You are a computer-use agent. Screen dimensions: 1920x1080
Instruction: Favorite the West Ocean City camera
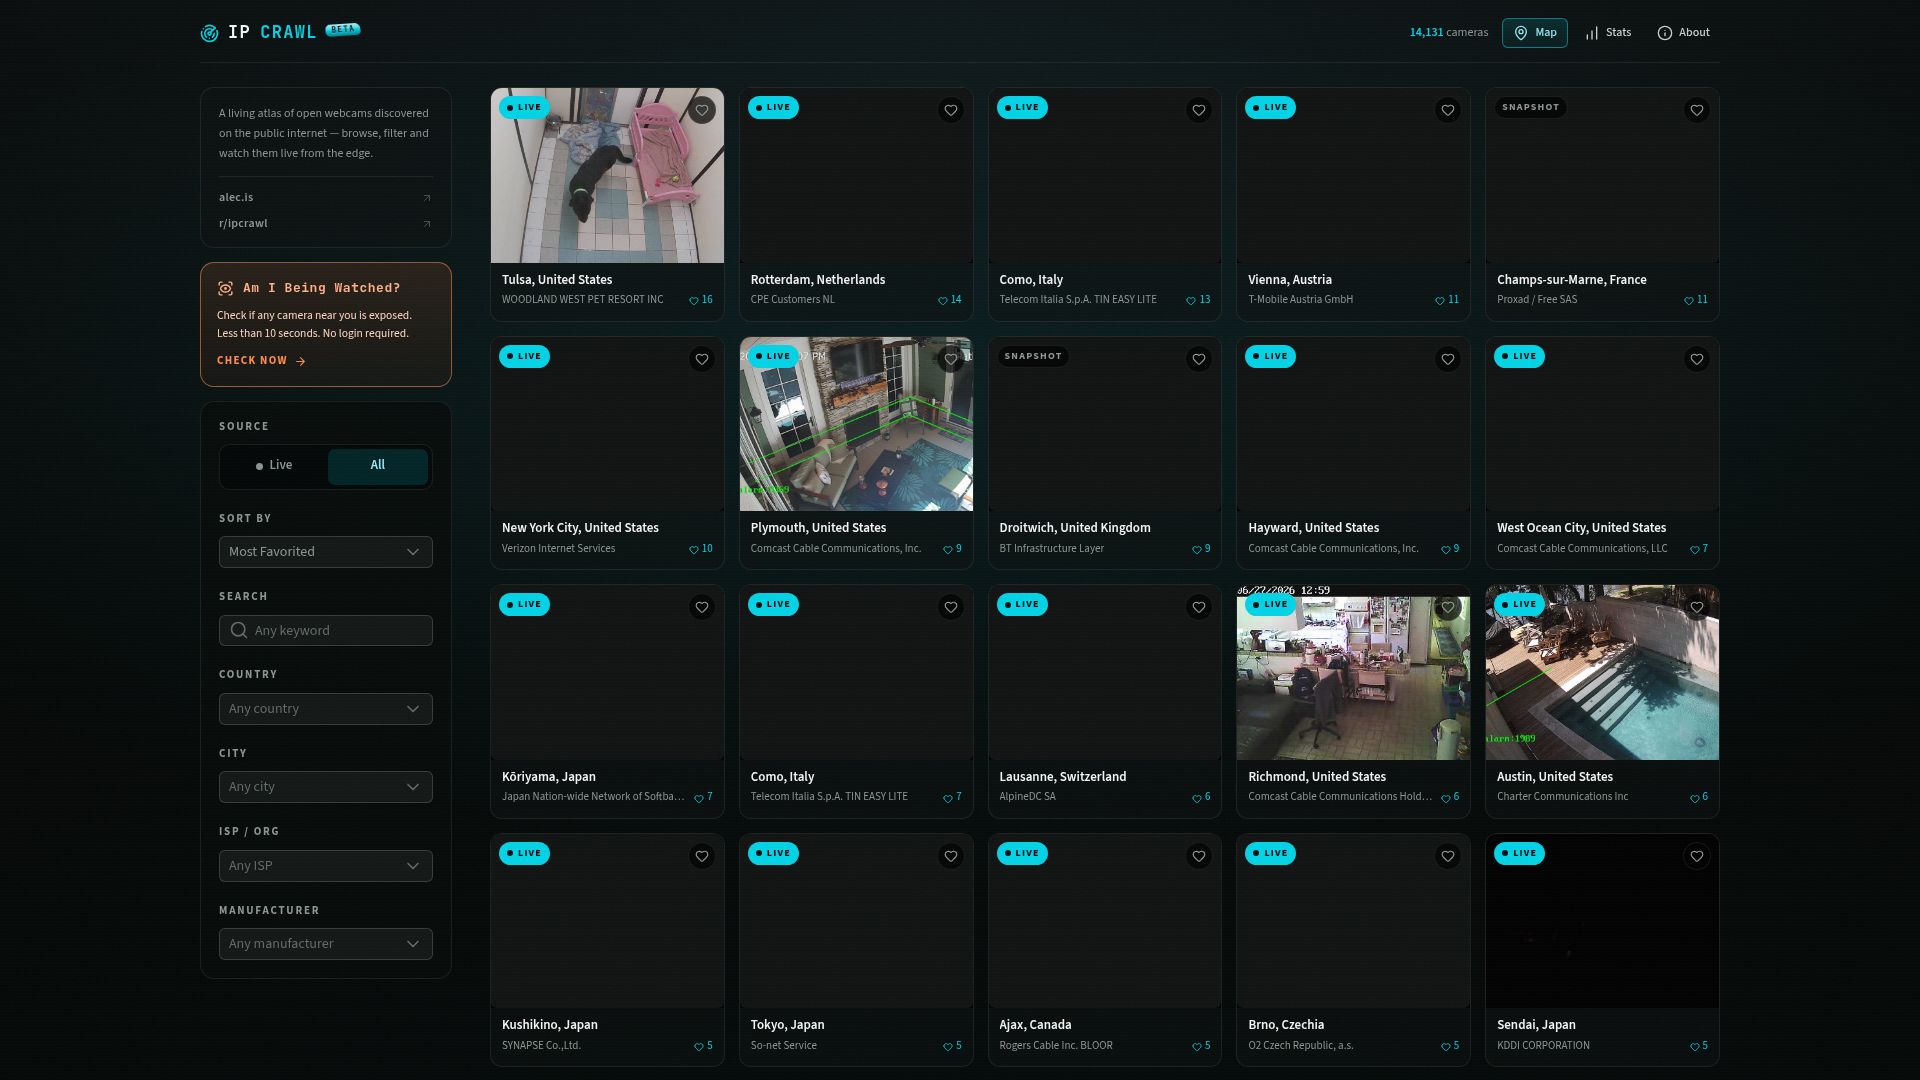click(1697, 359)
